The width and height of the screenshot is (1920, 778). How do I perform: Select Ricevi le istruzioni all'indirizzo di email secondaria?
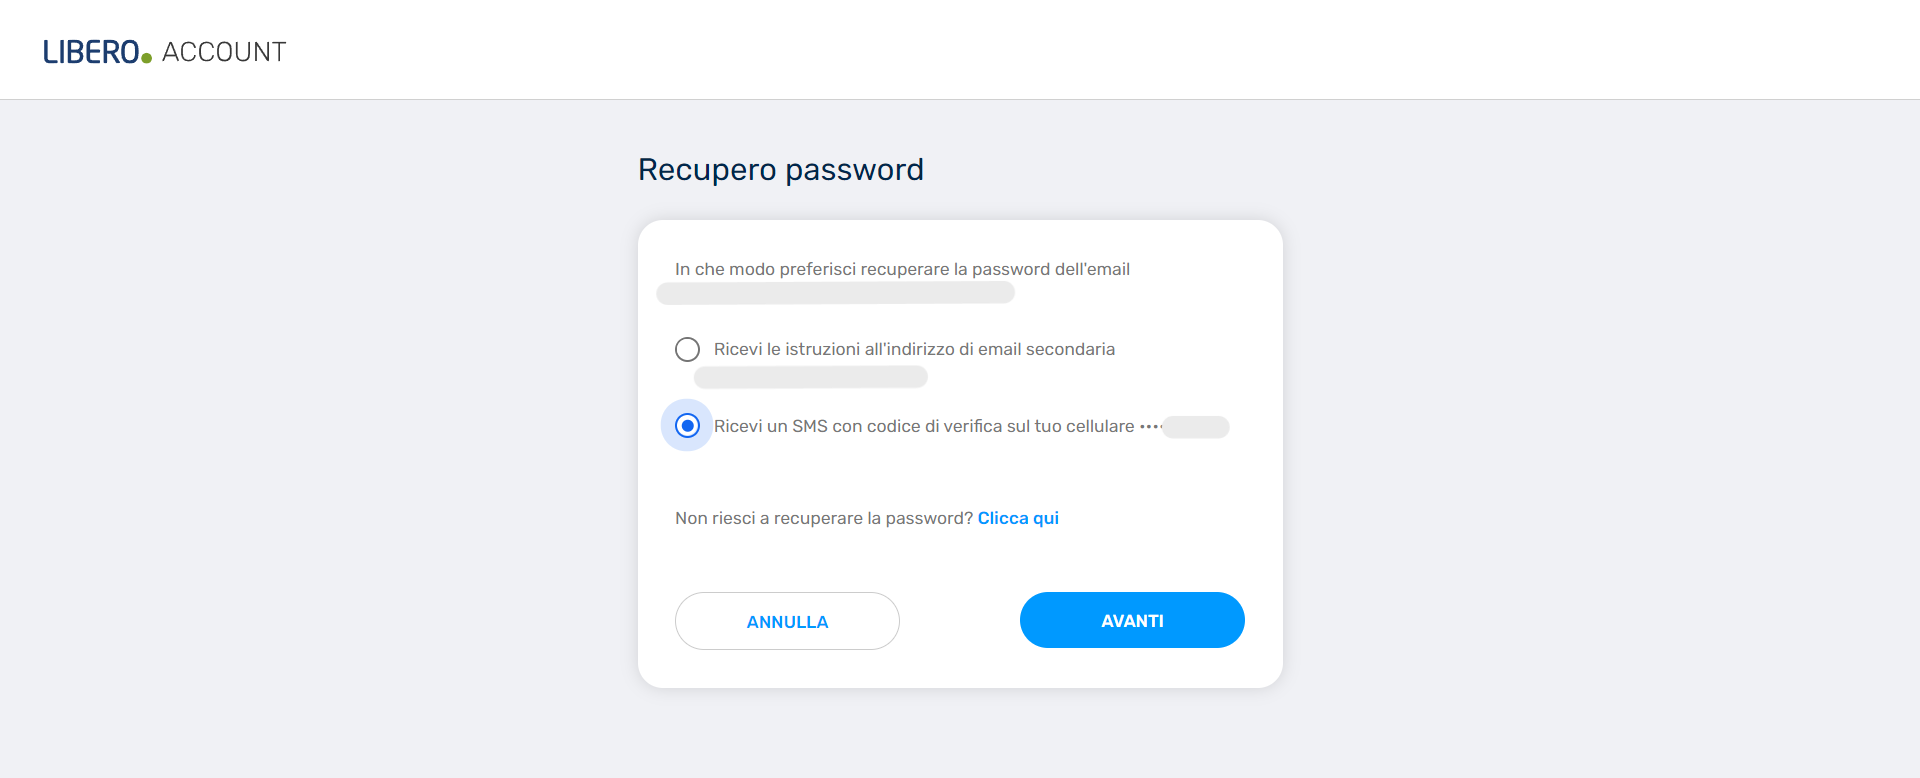(x=913, y=349)
